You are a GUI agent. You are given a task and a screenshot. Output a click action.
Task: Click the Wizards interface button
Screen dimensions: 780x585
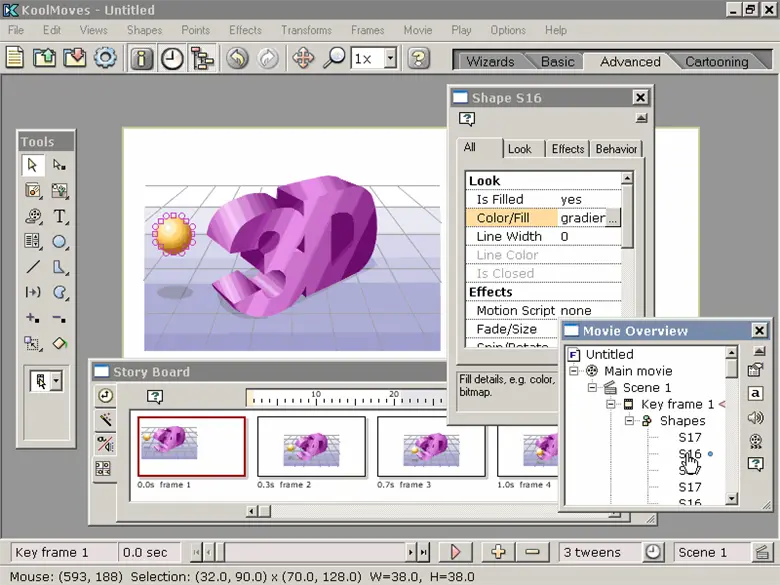(x=490, y=61)
